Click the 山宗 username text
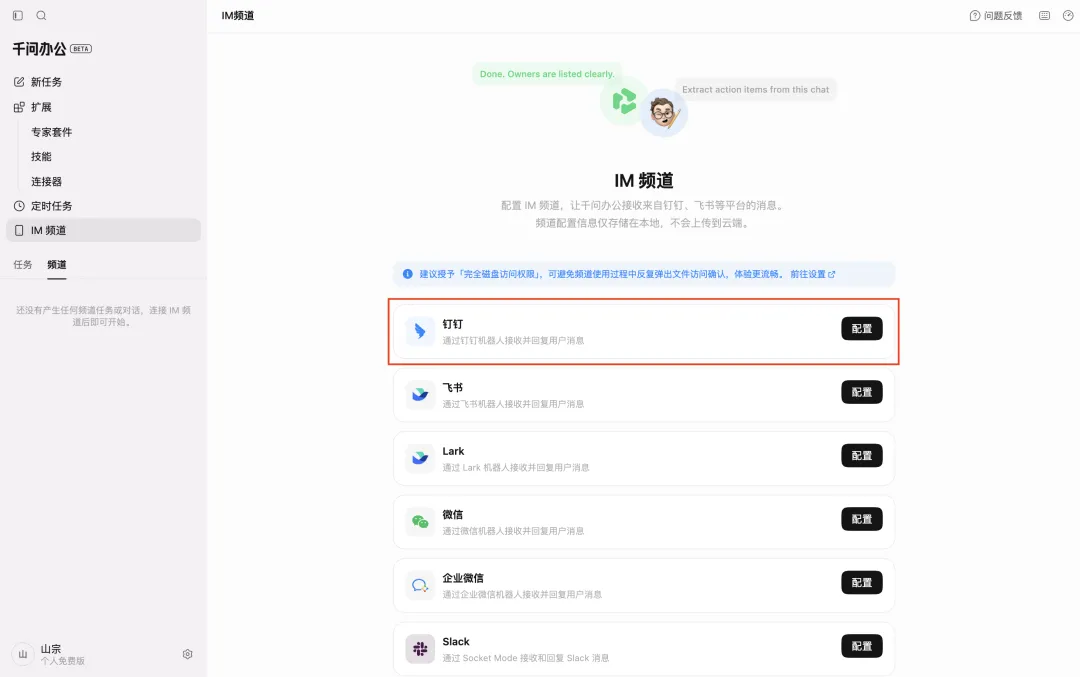1080x677 pixels. [x=51, y=649]
